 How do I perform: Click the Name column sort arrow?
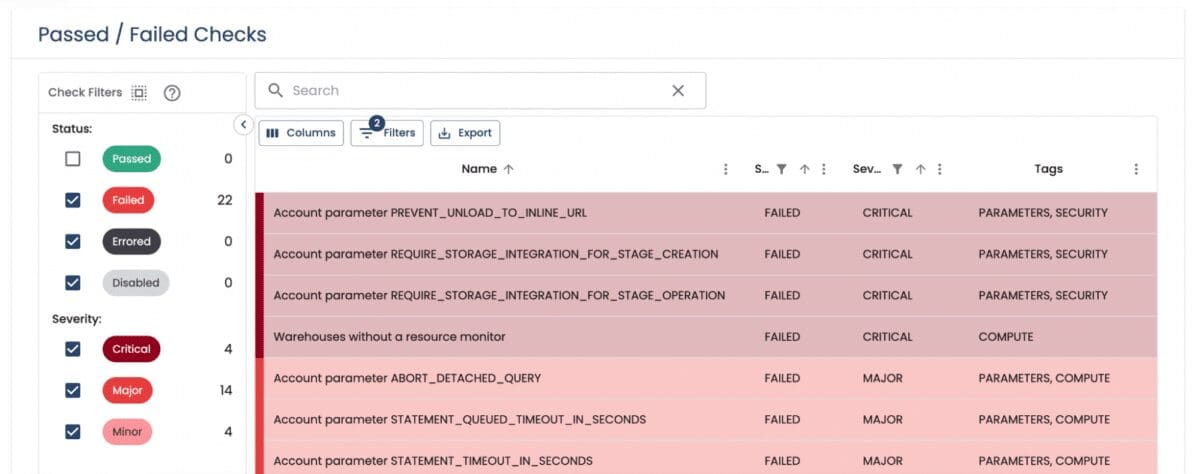[509, 169]
